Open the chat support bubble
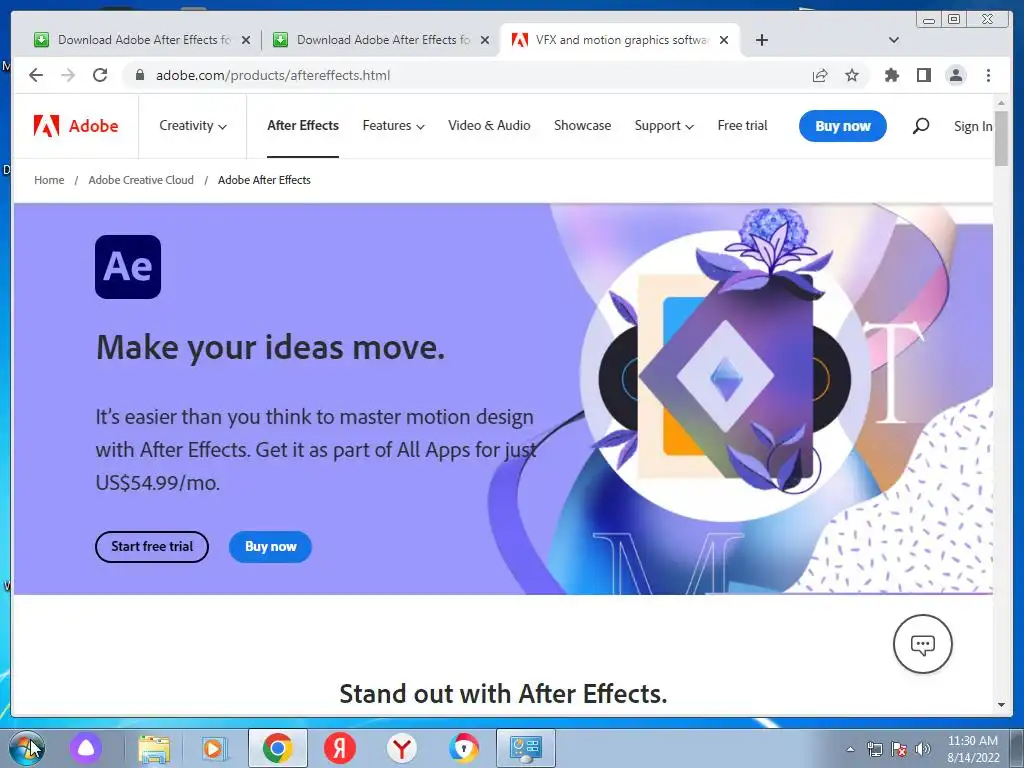The image size is (1024, 768). (x=922, y=644)
